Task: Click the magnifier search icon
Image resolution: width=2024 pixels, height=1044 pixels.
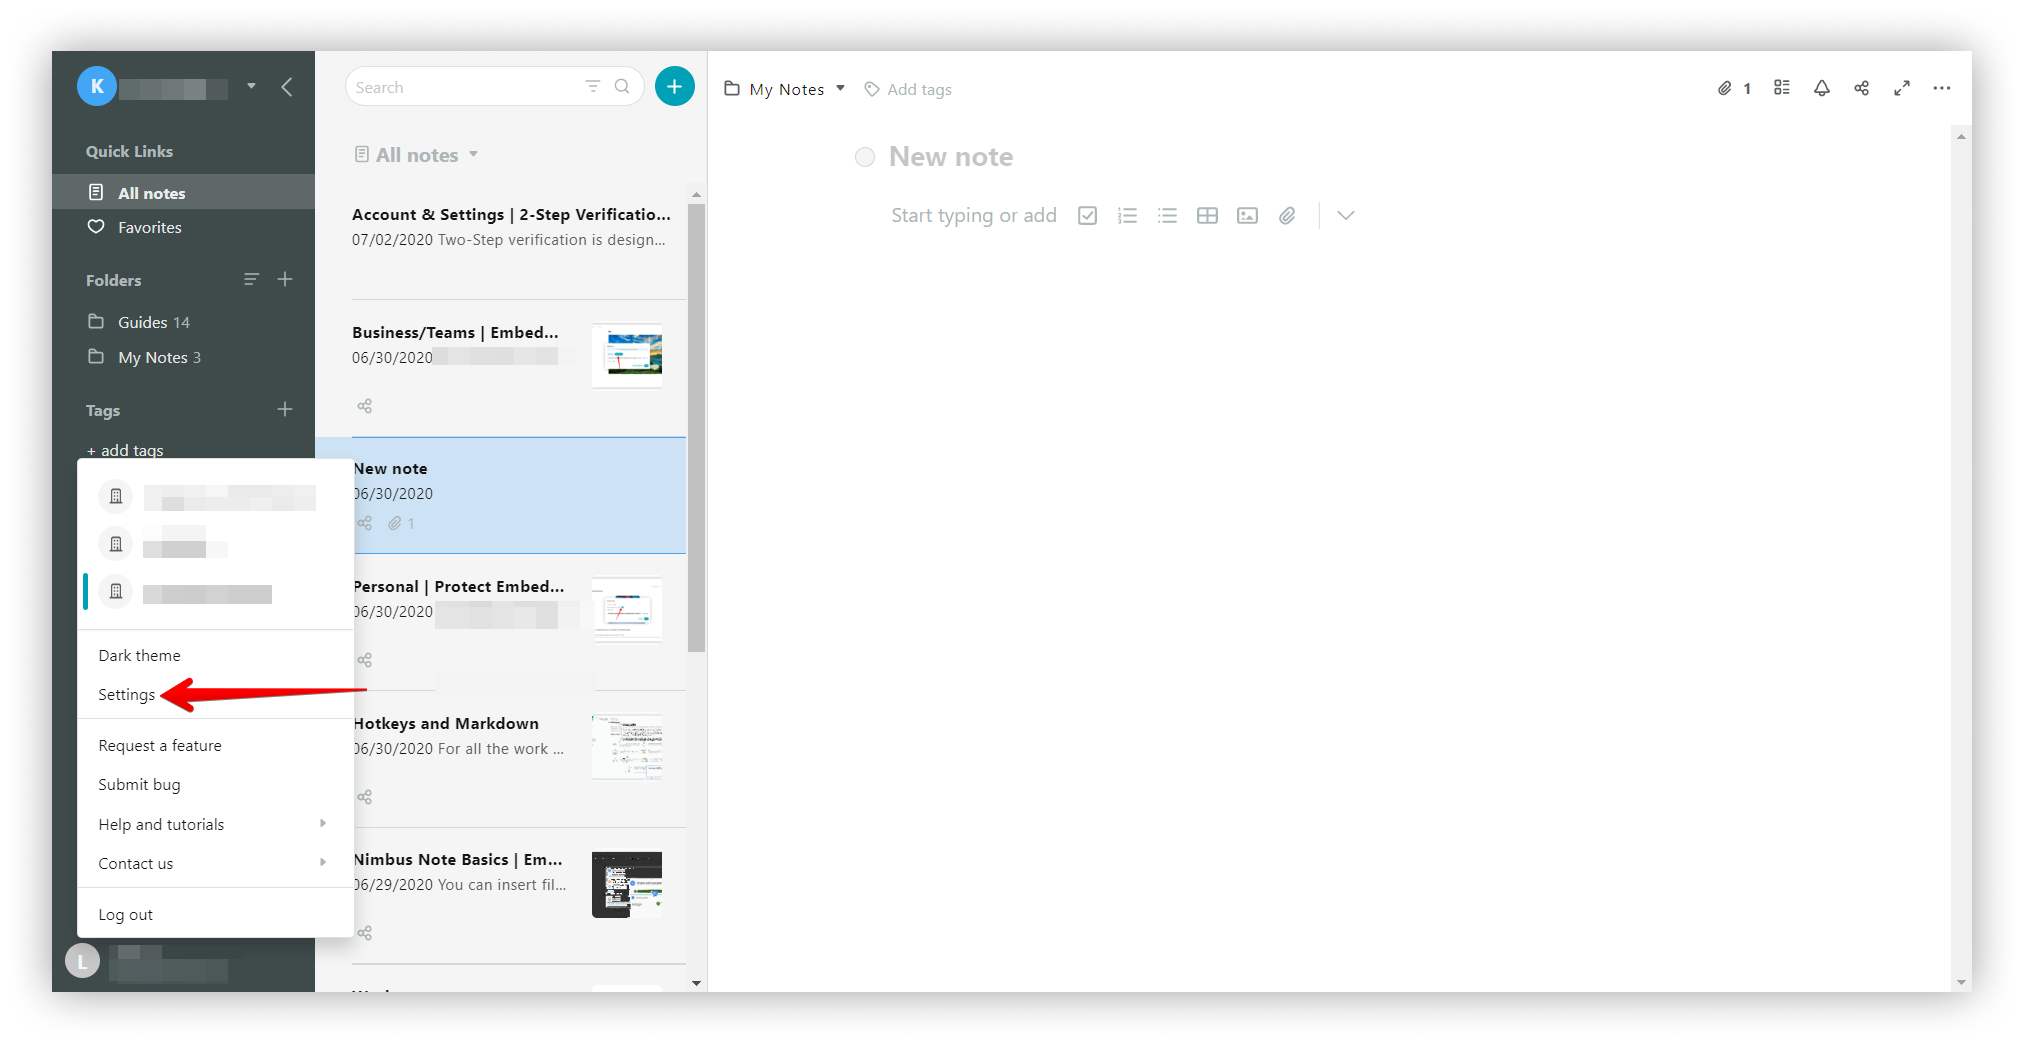Action: tap(622, 87)
